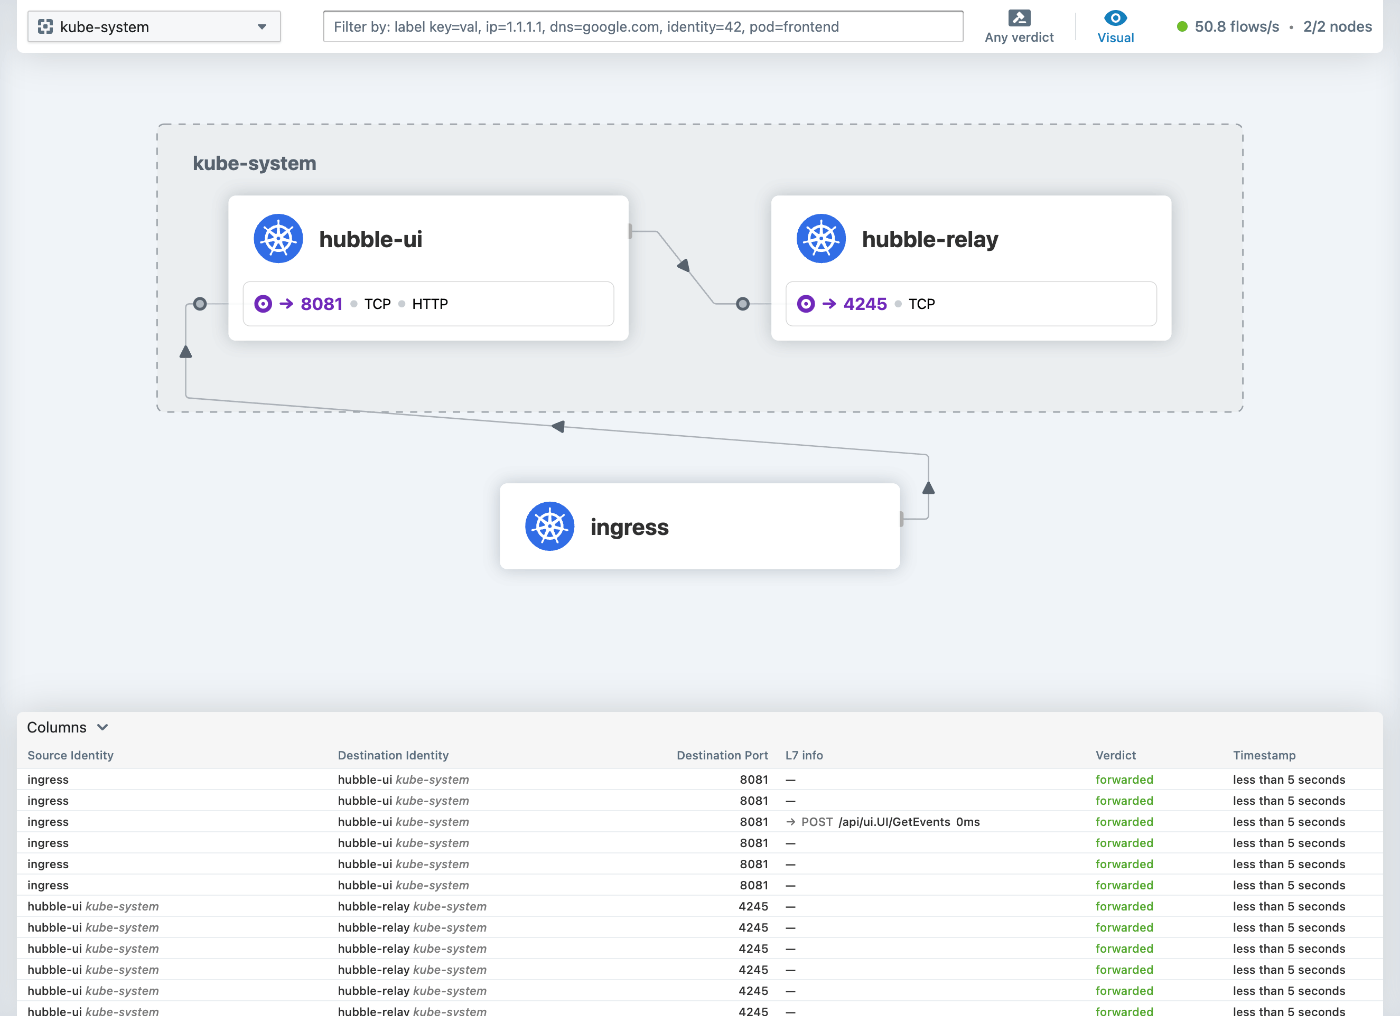Viewport: 1400px width, 1033px height.
Task: Click the hubble-ui service card title
Action: click(370, 239)
